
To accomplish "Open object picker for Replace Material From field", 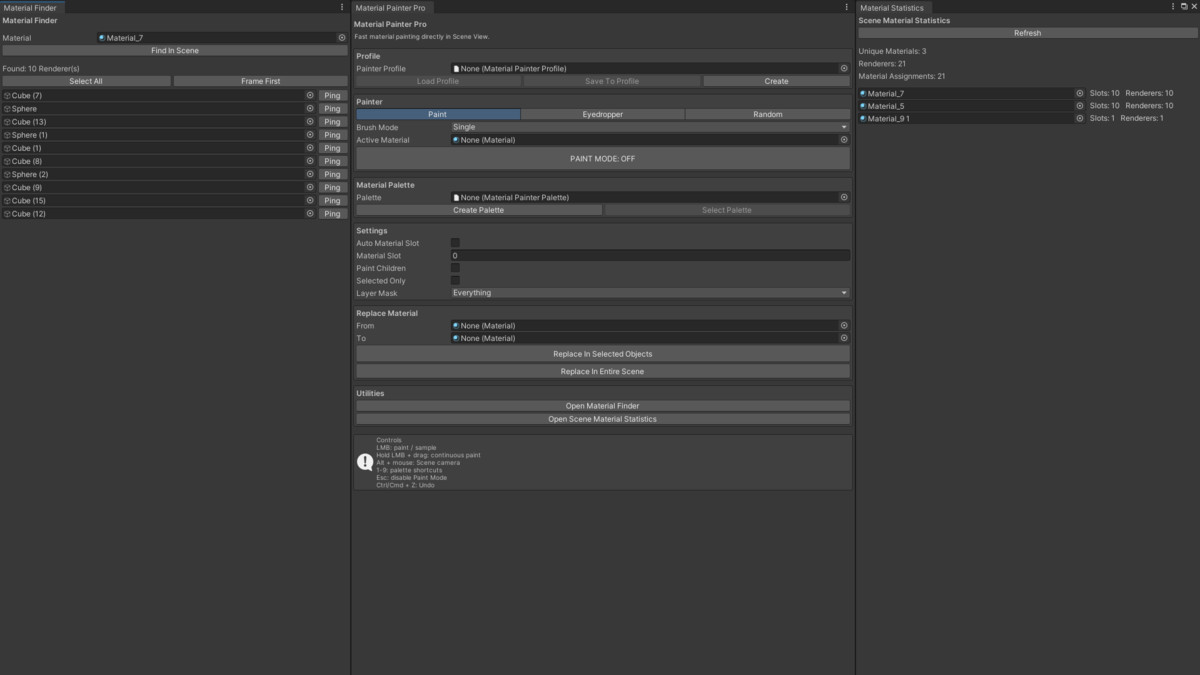I will tap(844, 325).
